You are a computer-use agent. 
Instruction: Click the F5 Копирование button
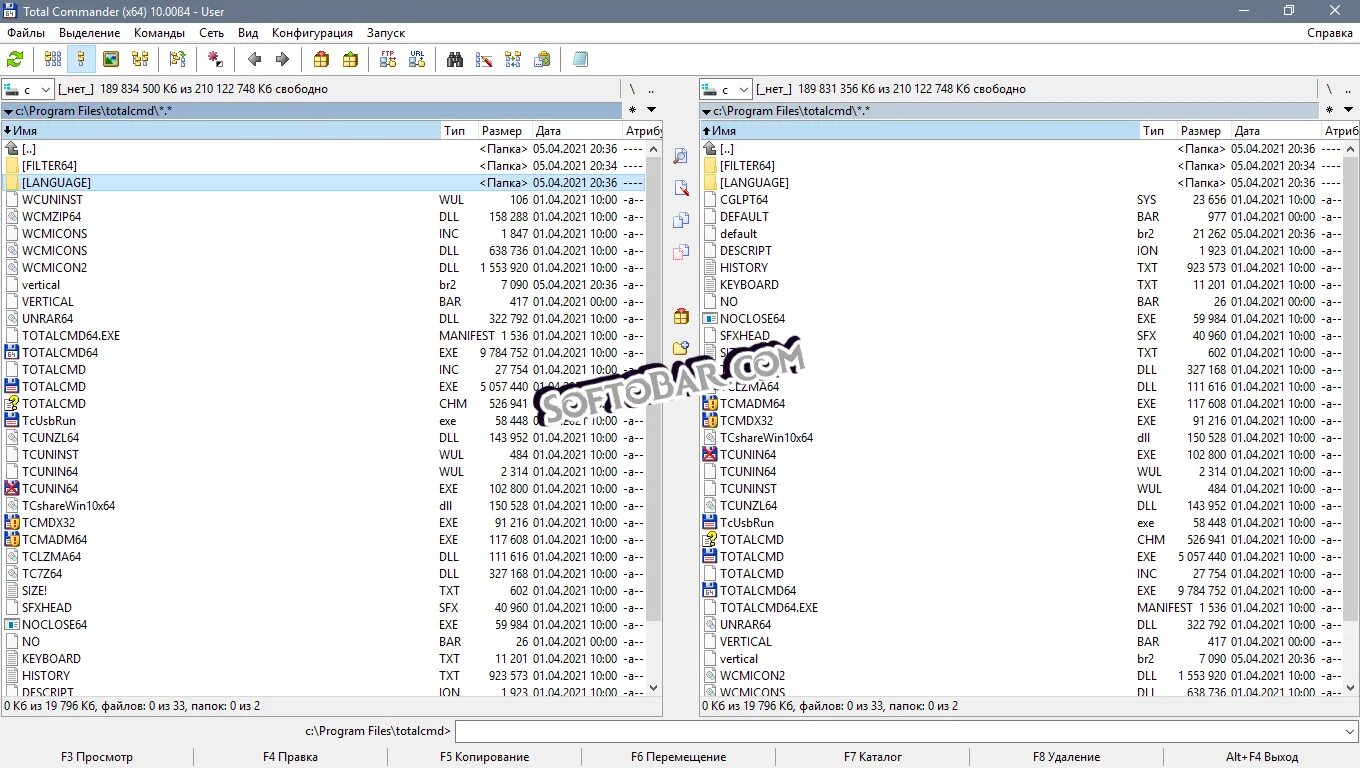point(485,757)
